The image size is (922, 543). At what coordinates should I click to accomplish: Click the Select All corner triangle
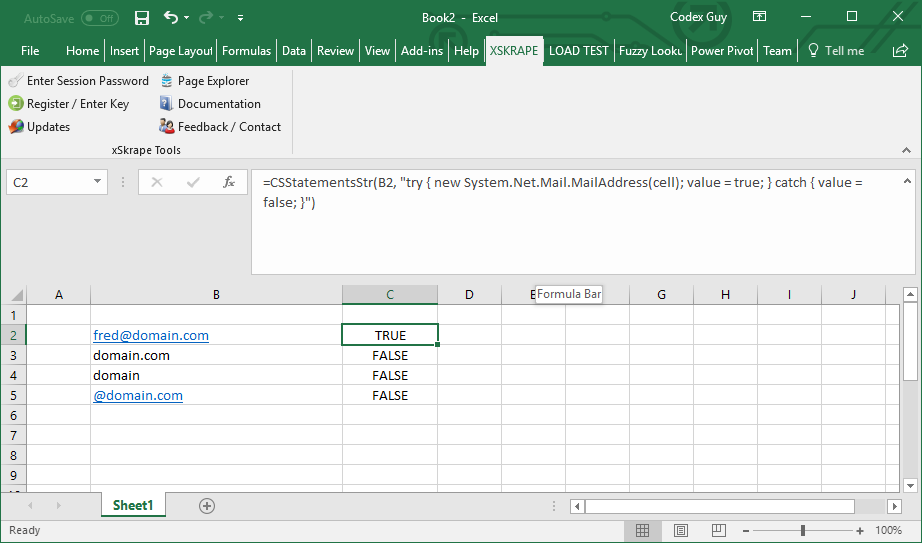16,295
